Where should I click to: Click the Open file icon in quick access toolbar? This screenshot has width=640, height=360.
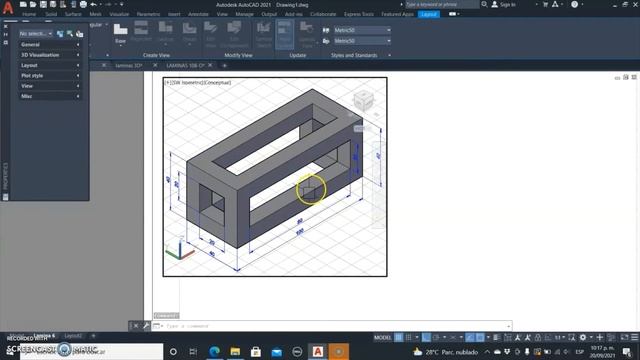33,4
